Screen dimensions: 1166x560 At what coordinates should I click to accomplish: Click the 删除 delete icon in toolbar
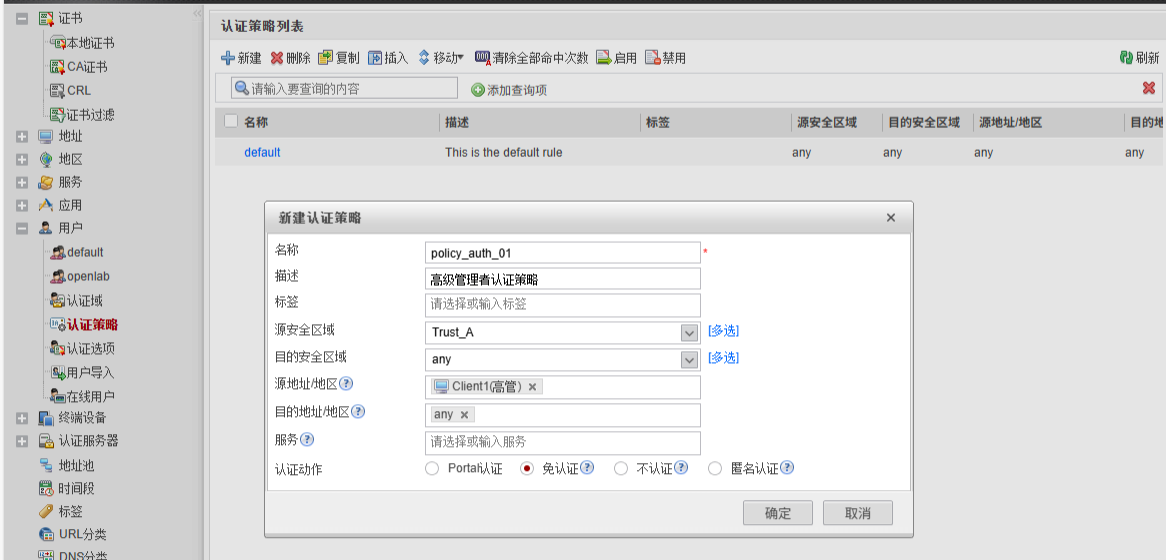tap(277, 58)
